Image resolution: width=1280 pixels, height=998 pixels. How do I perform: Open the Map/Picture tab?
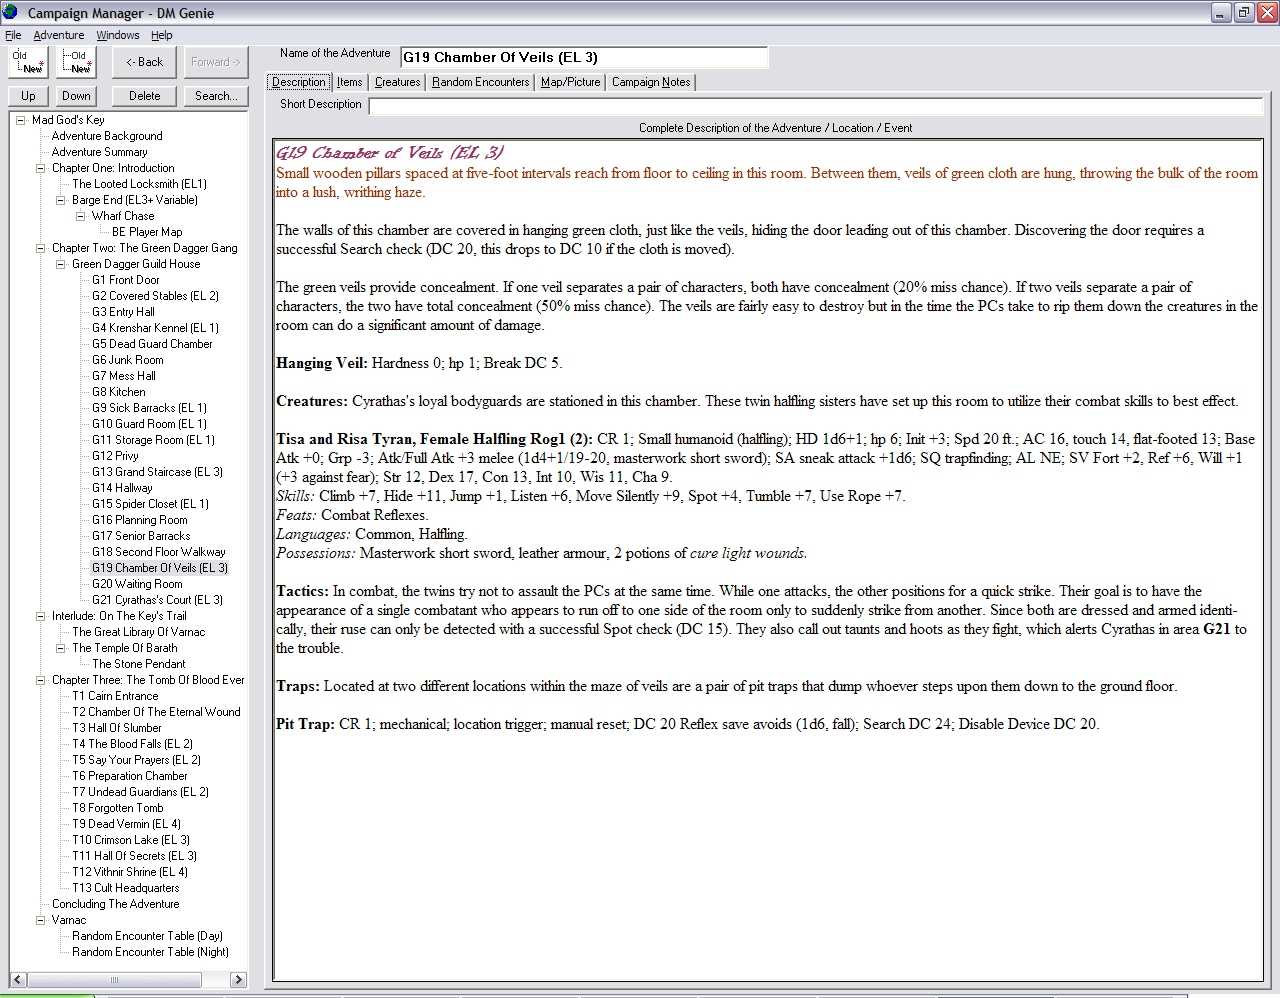click(x=571, y=82)
